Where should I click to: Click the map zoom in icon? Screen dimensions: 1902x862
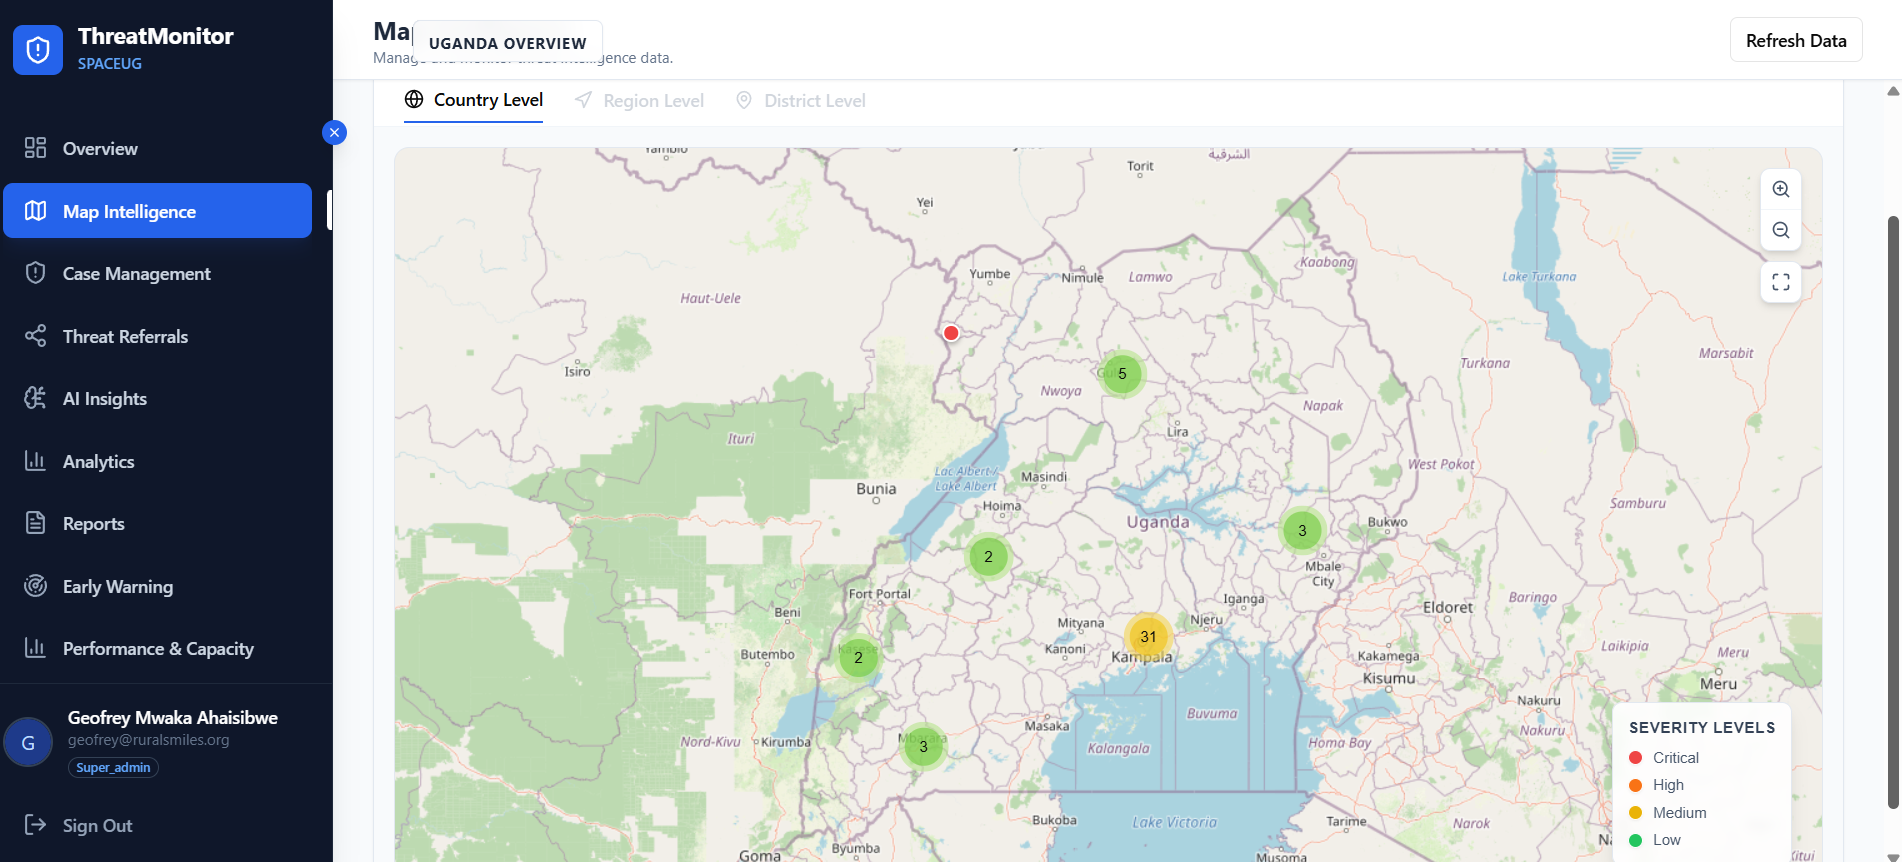[x=1780, y=189]
